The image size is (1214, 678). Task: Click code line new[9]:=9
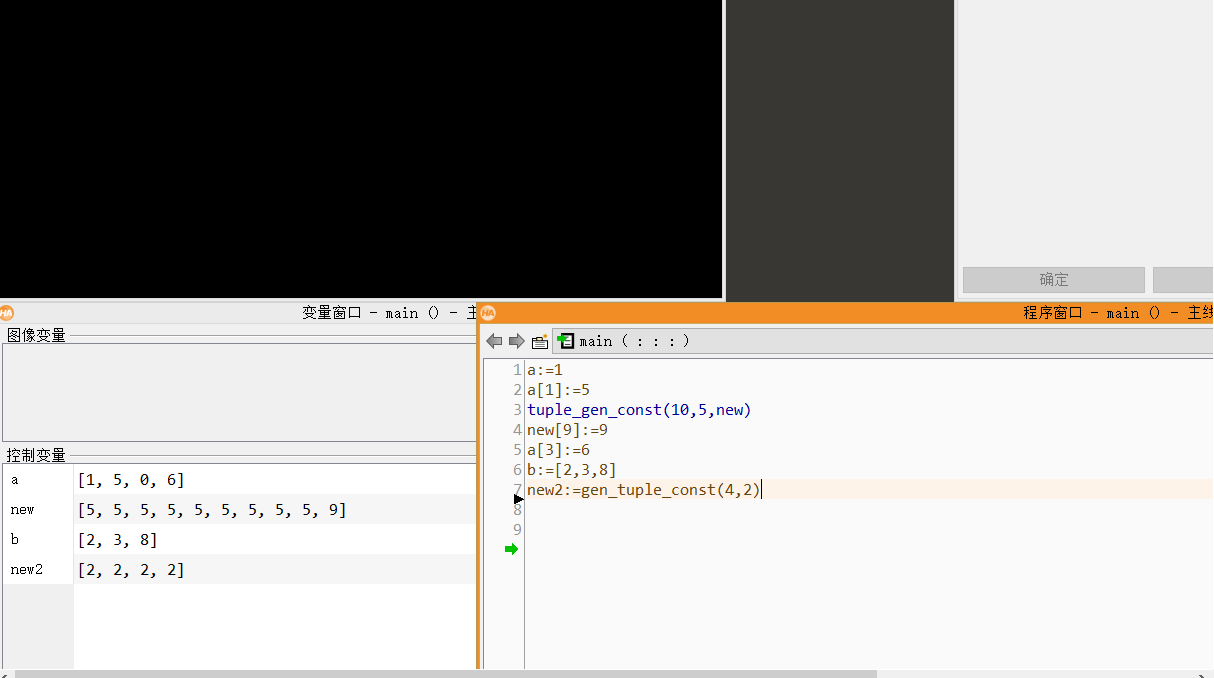pyautogui.click(x=567, y=430)
